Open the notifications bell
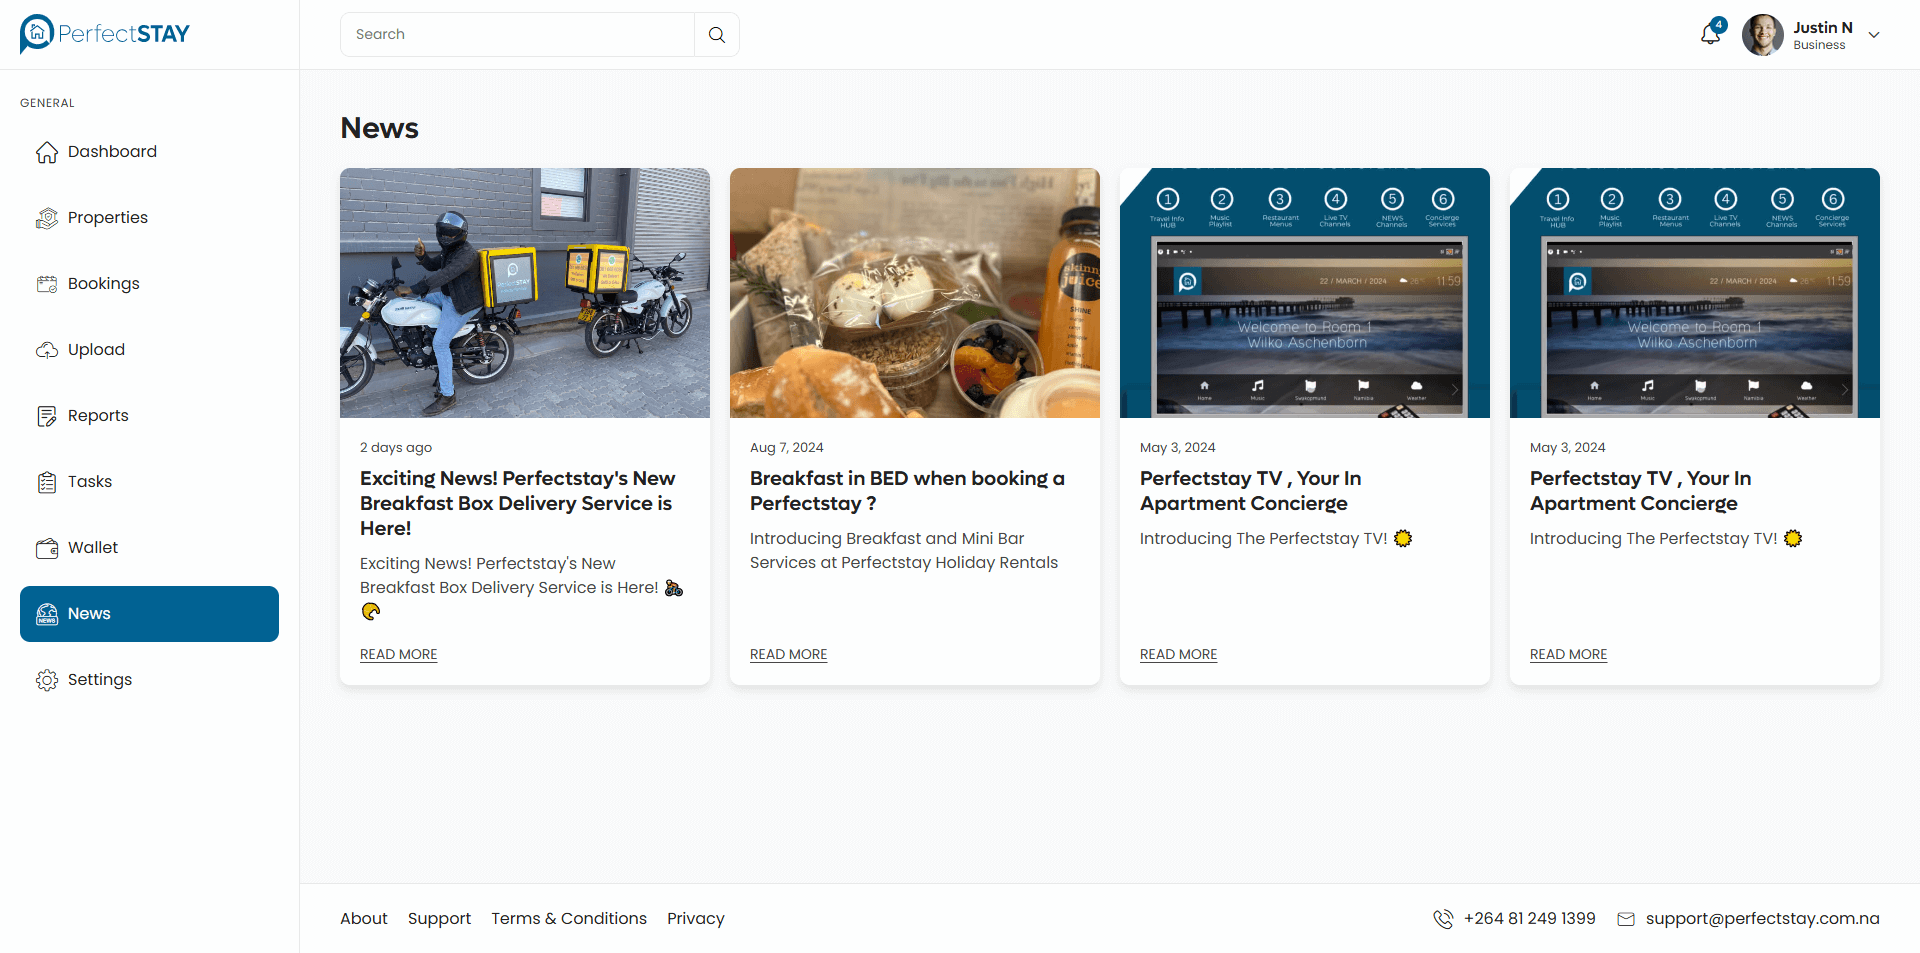1920x953 pixels. (1710, 35)
